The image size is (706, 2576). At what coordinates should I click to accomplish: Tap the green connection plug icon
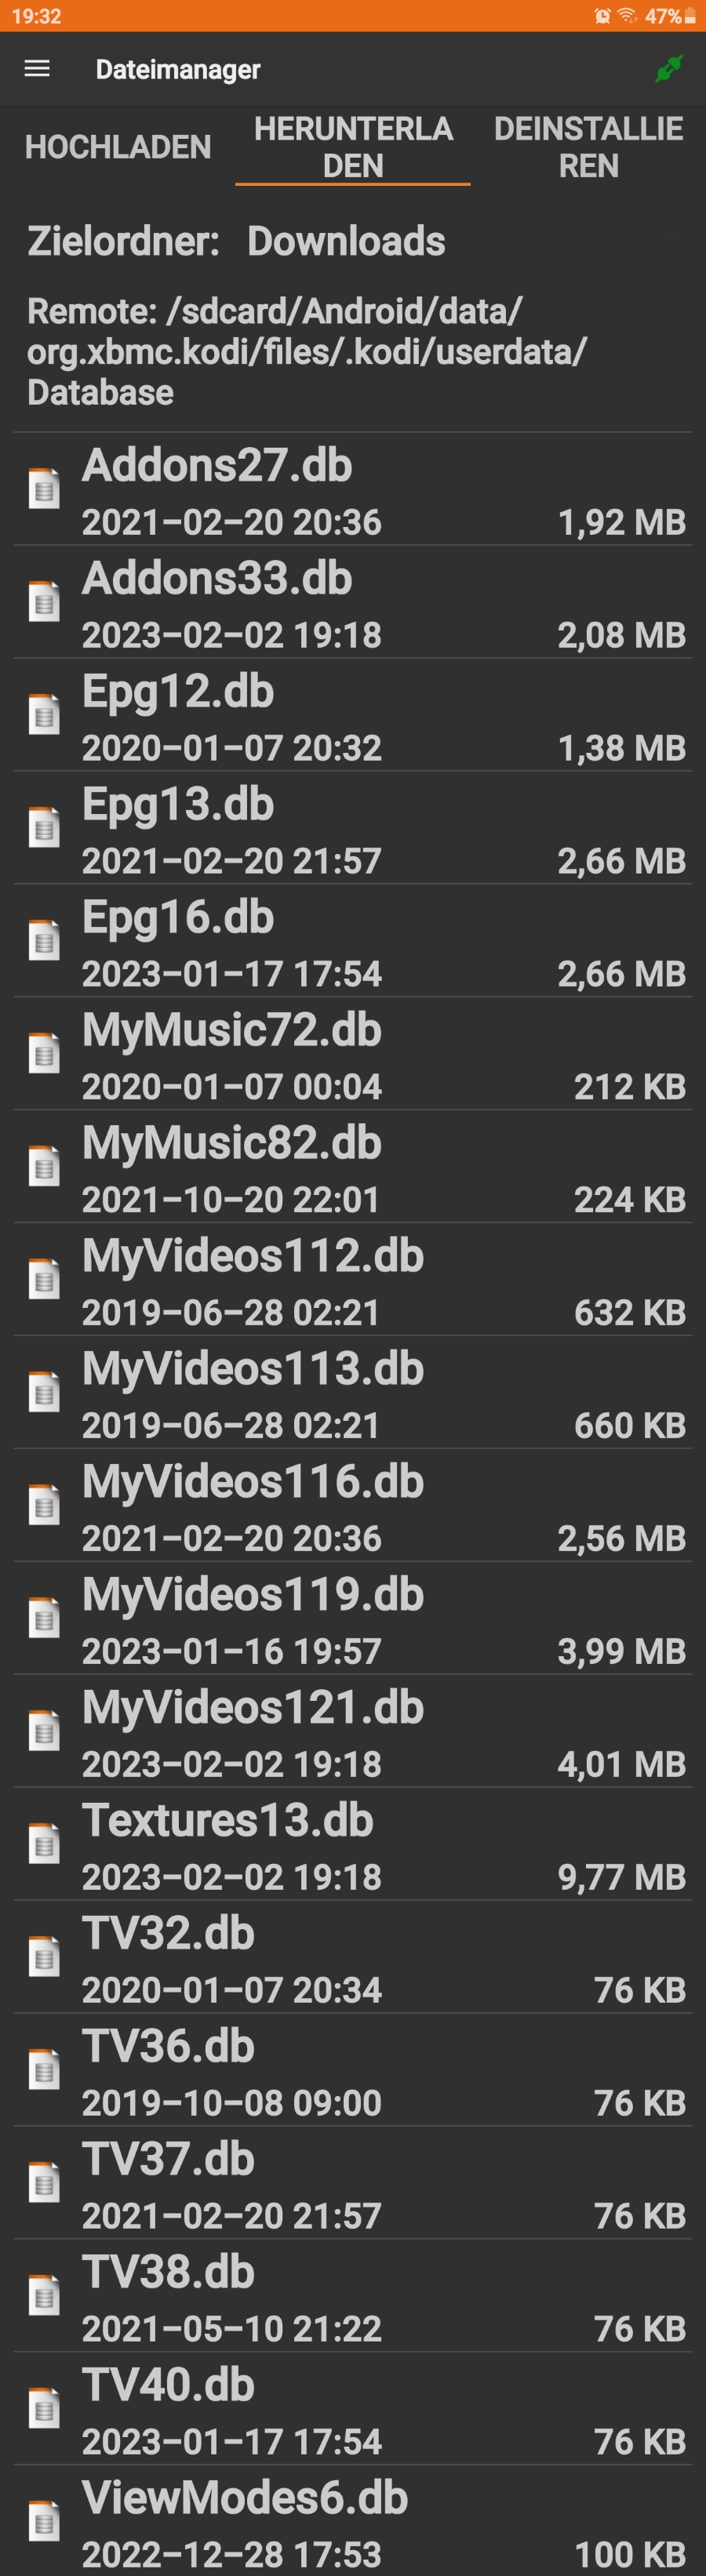tap(669, 69)
